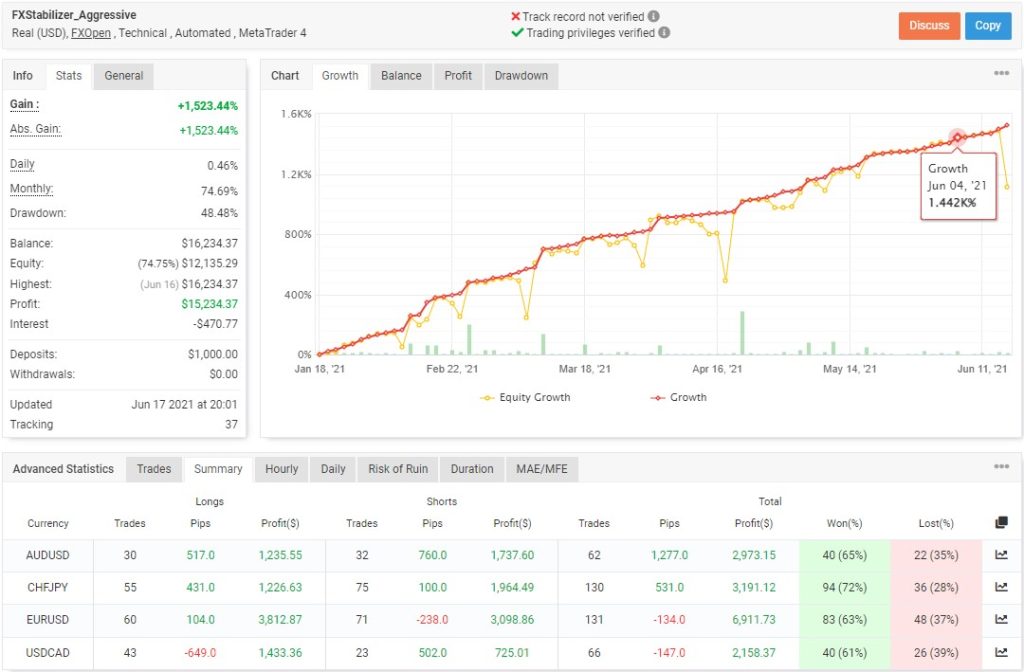Select the Summary statistics tab

[x=218, y=469]
